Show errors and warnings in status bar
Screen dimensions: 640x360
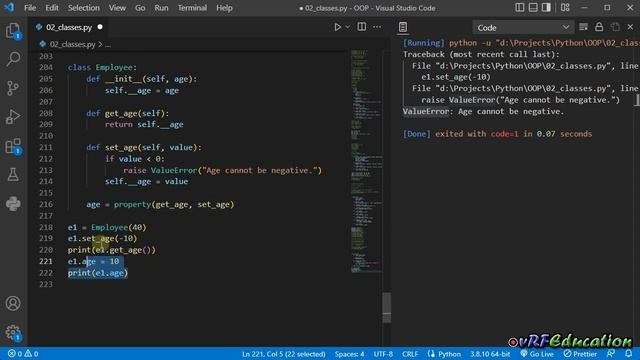(23, 353)
